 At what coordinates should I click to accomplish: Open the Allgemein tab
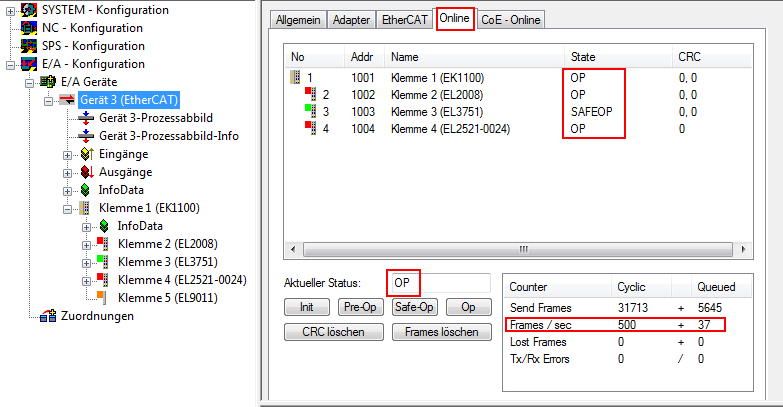[x=299, y=19]
